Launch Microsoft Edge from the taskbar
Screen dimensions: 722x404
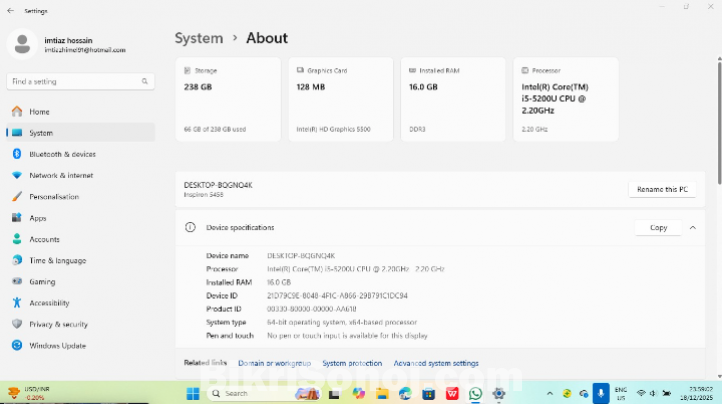pos(405,393)
